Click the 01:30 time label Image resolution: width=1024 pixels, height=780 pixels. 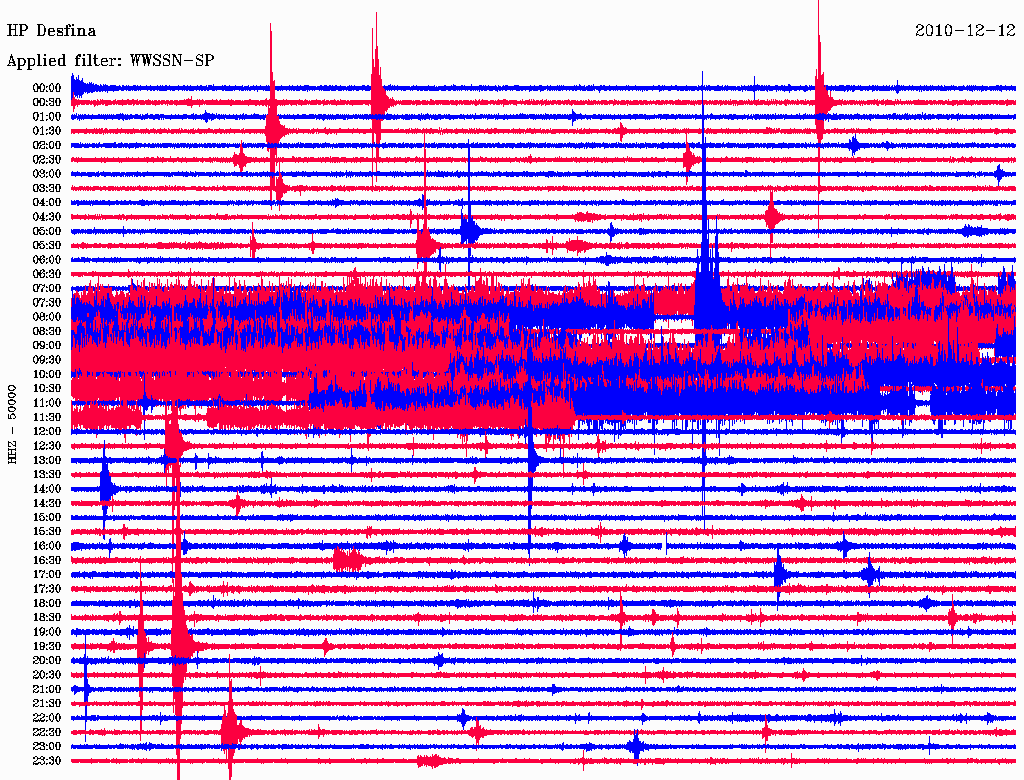pyautogui.click(x=47, y=131)
